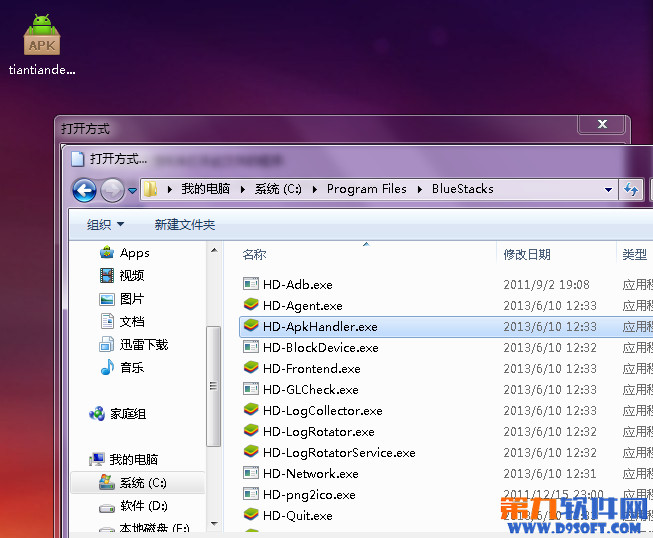
Task: Sort by 名称 column header
Action: click(x=254, y=254)
